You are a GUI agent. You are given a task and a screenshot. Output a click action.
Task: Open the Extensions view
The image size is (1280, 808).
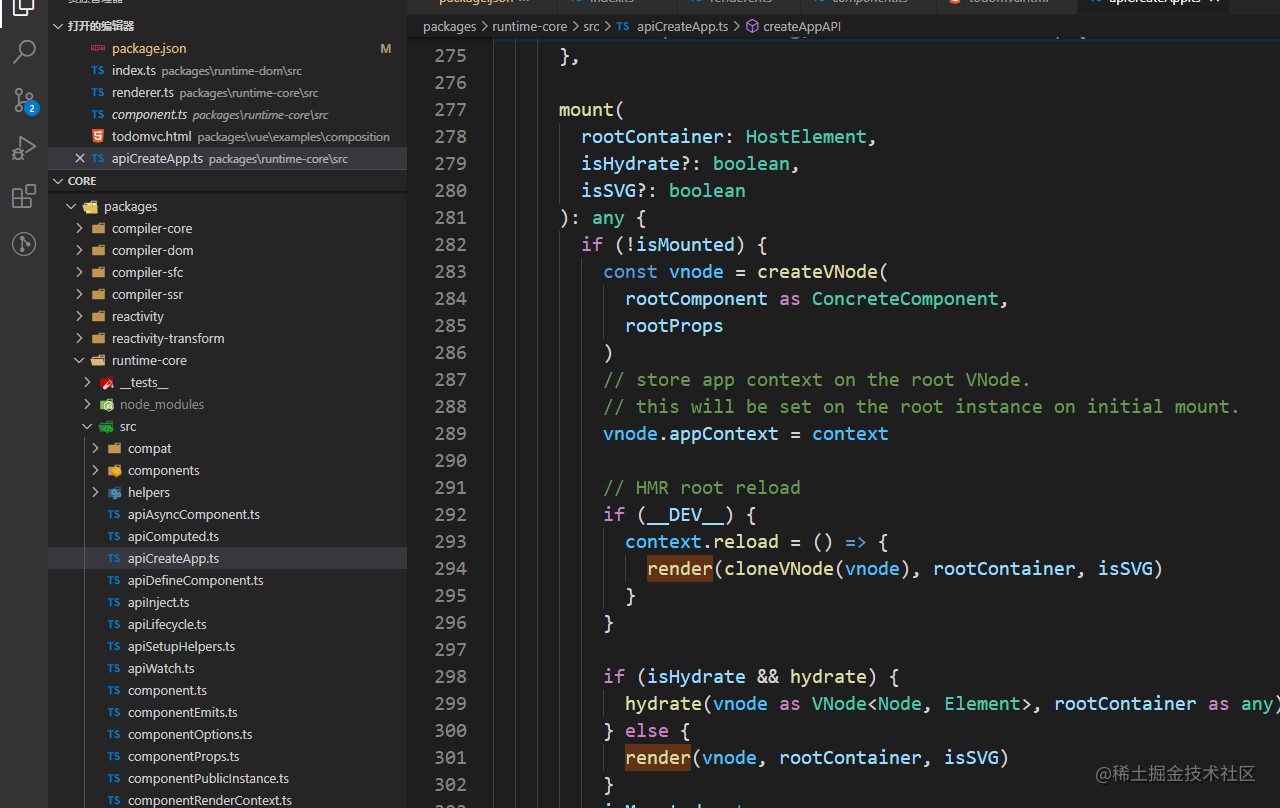point(24,196)
